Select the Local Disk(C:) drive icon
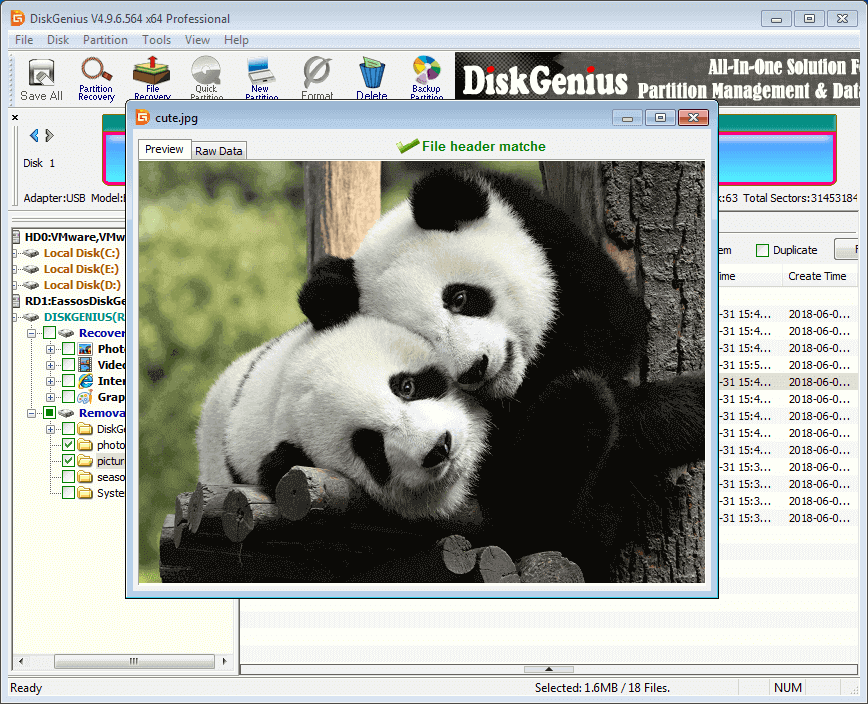 [x=31, y=253]
